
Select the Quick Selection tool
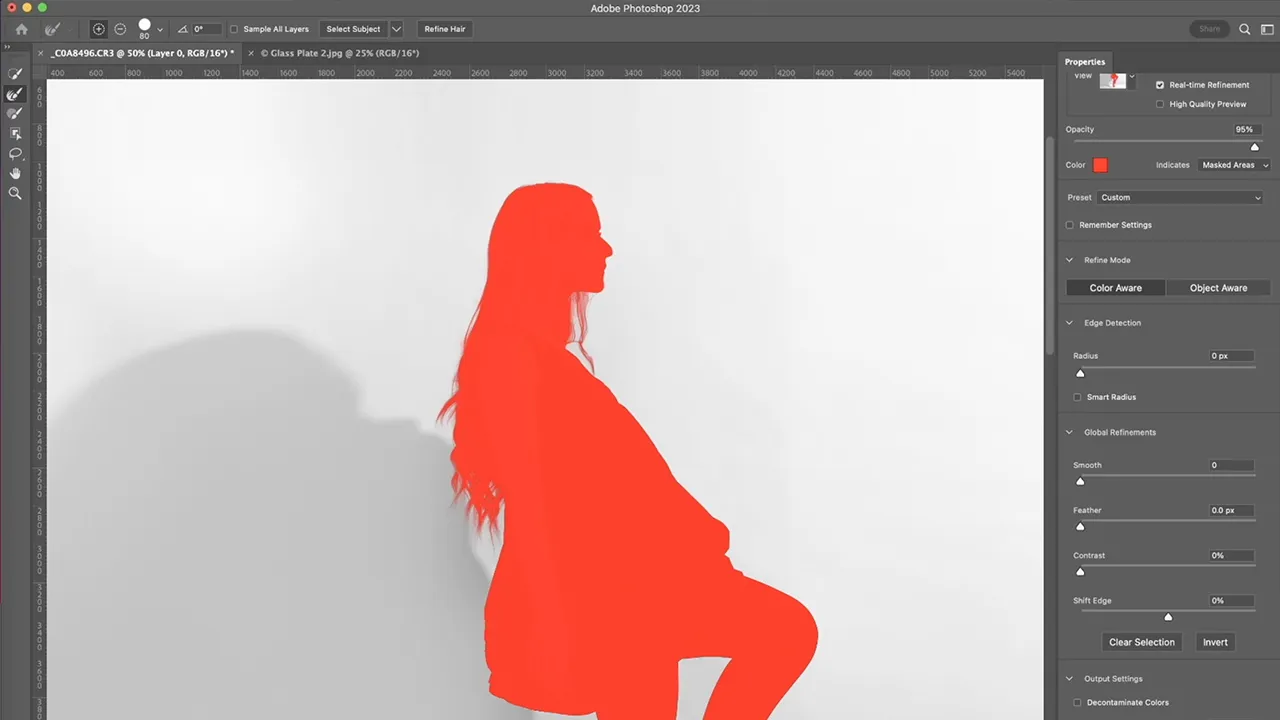tap(15, 74)
